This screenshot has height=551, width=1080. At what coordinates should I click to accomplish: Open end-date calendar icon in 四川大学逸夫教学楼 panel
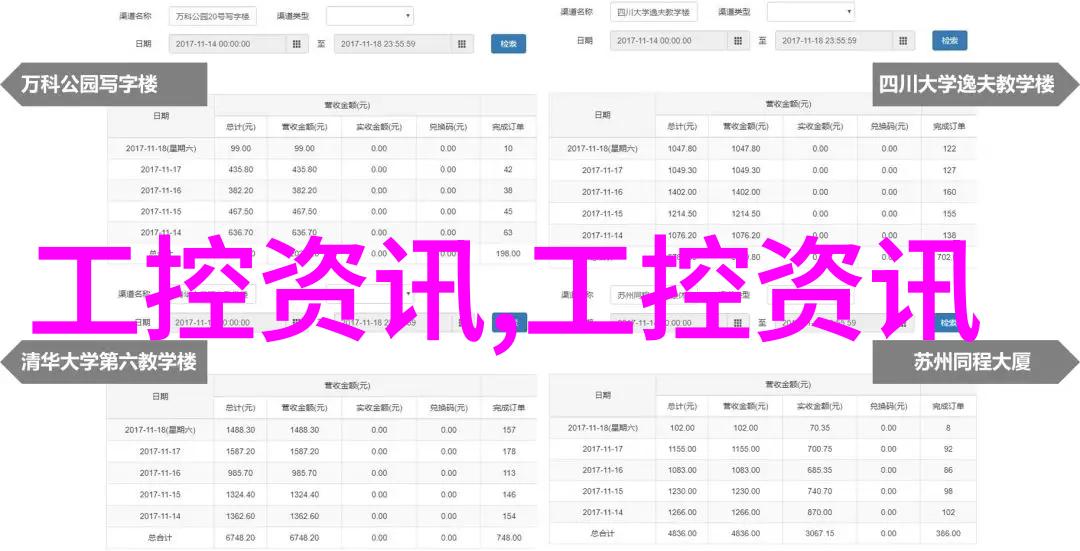click(903, 41)
